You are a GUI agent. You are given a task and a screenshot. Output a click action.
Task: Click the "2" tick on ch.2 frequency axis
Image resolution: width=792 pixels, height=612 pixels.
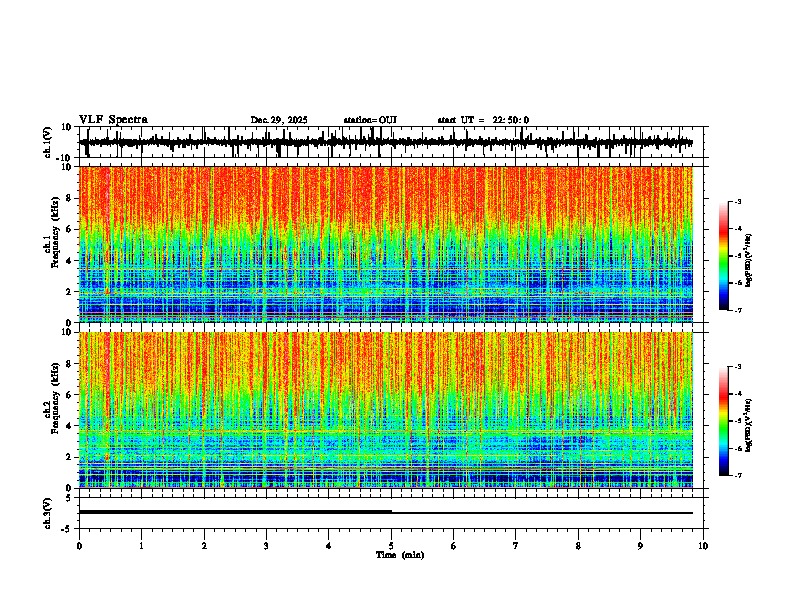click(70, 457)
